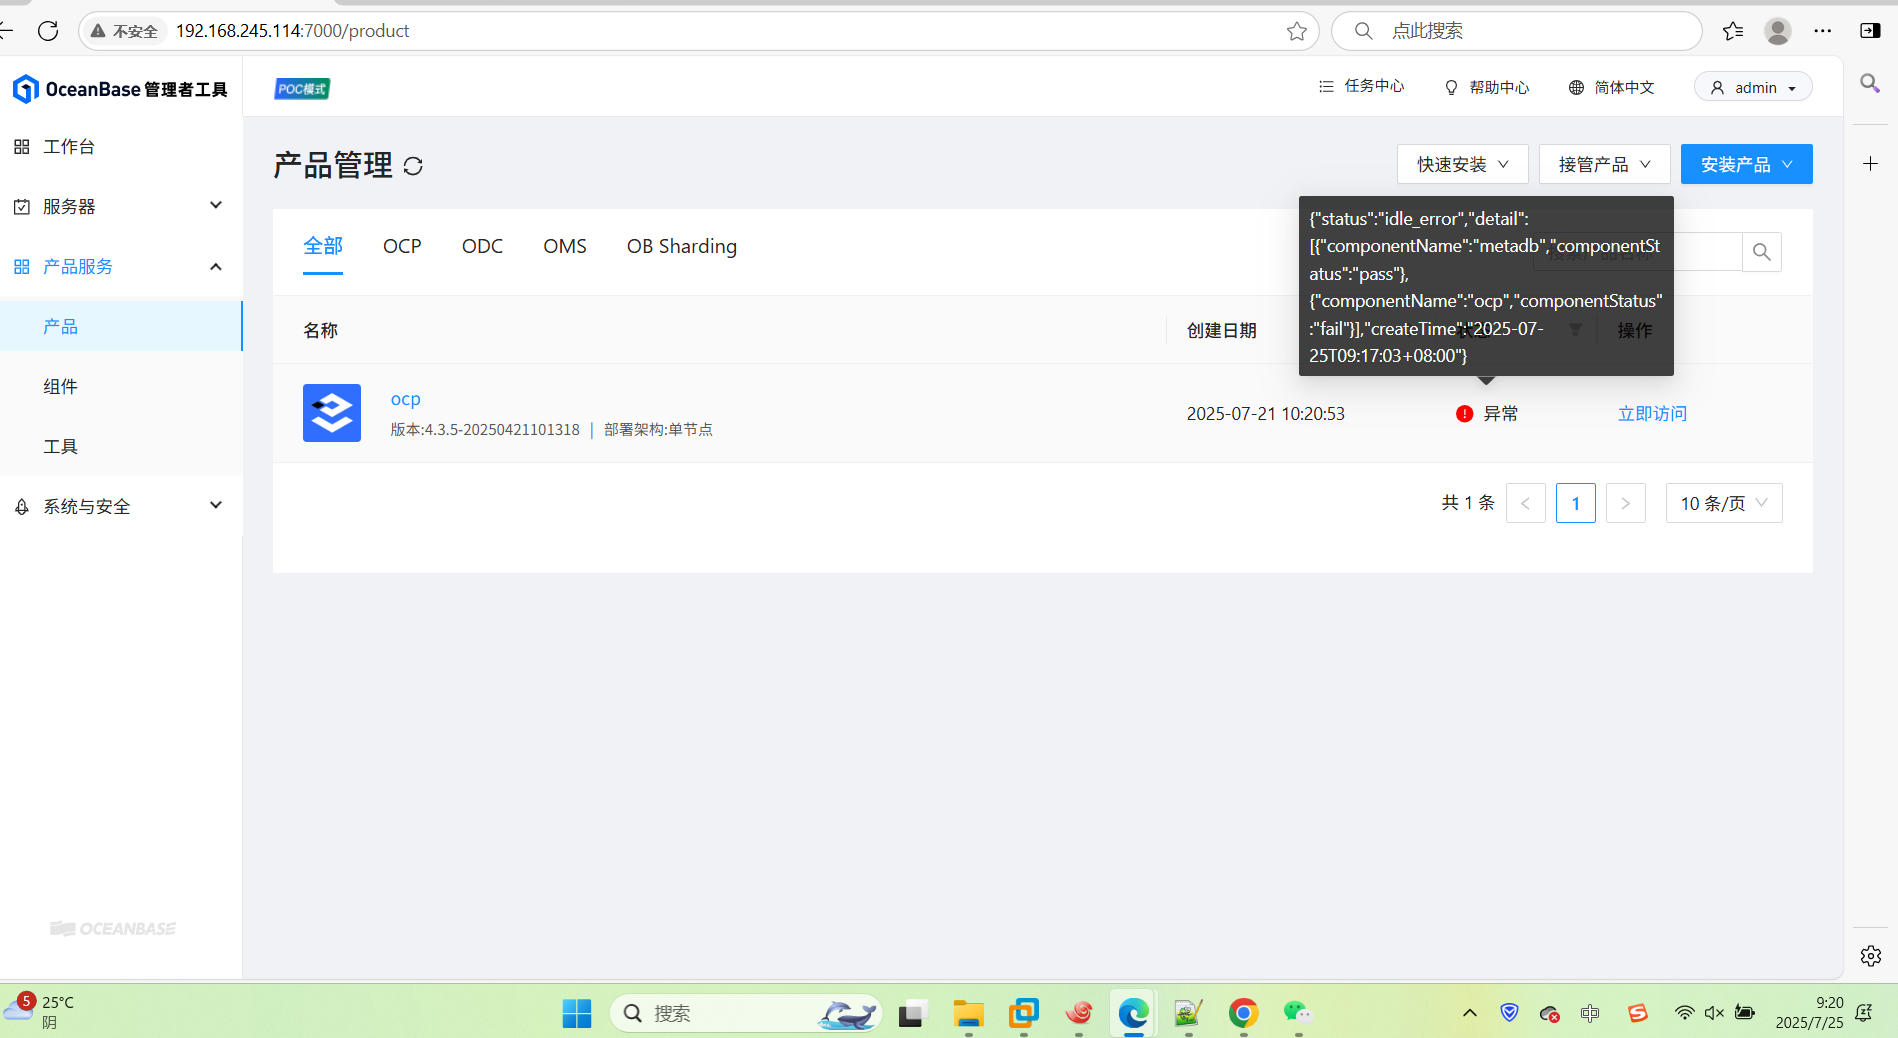Expand the 系统与安全 sidebar menu
This screenshot has height=1038, width=1898.
121,506
